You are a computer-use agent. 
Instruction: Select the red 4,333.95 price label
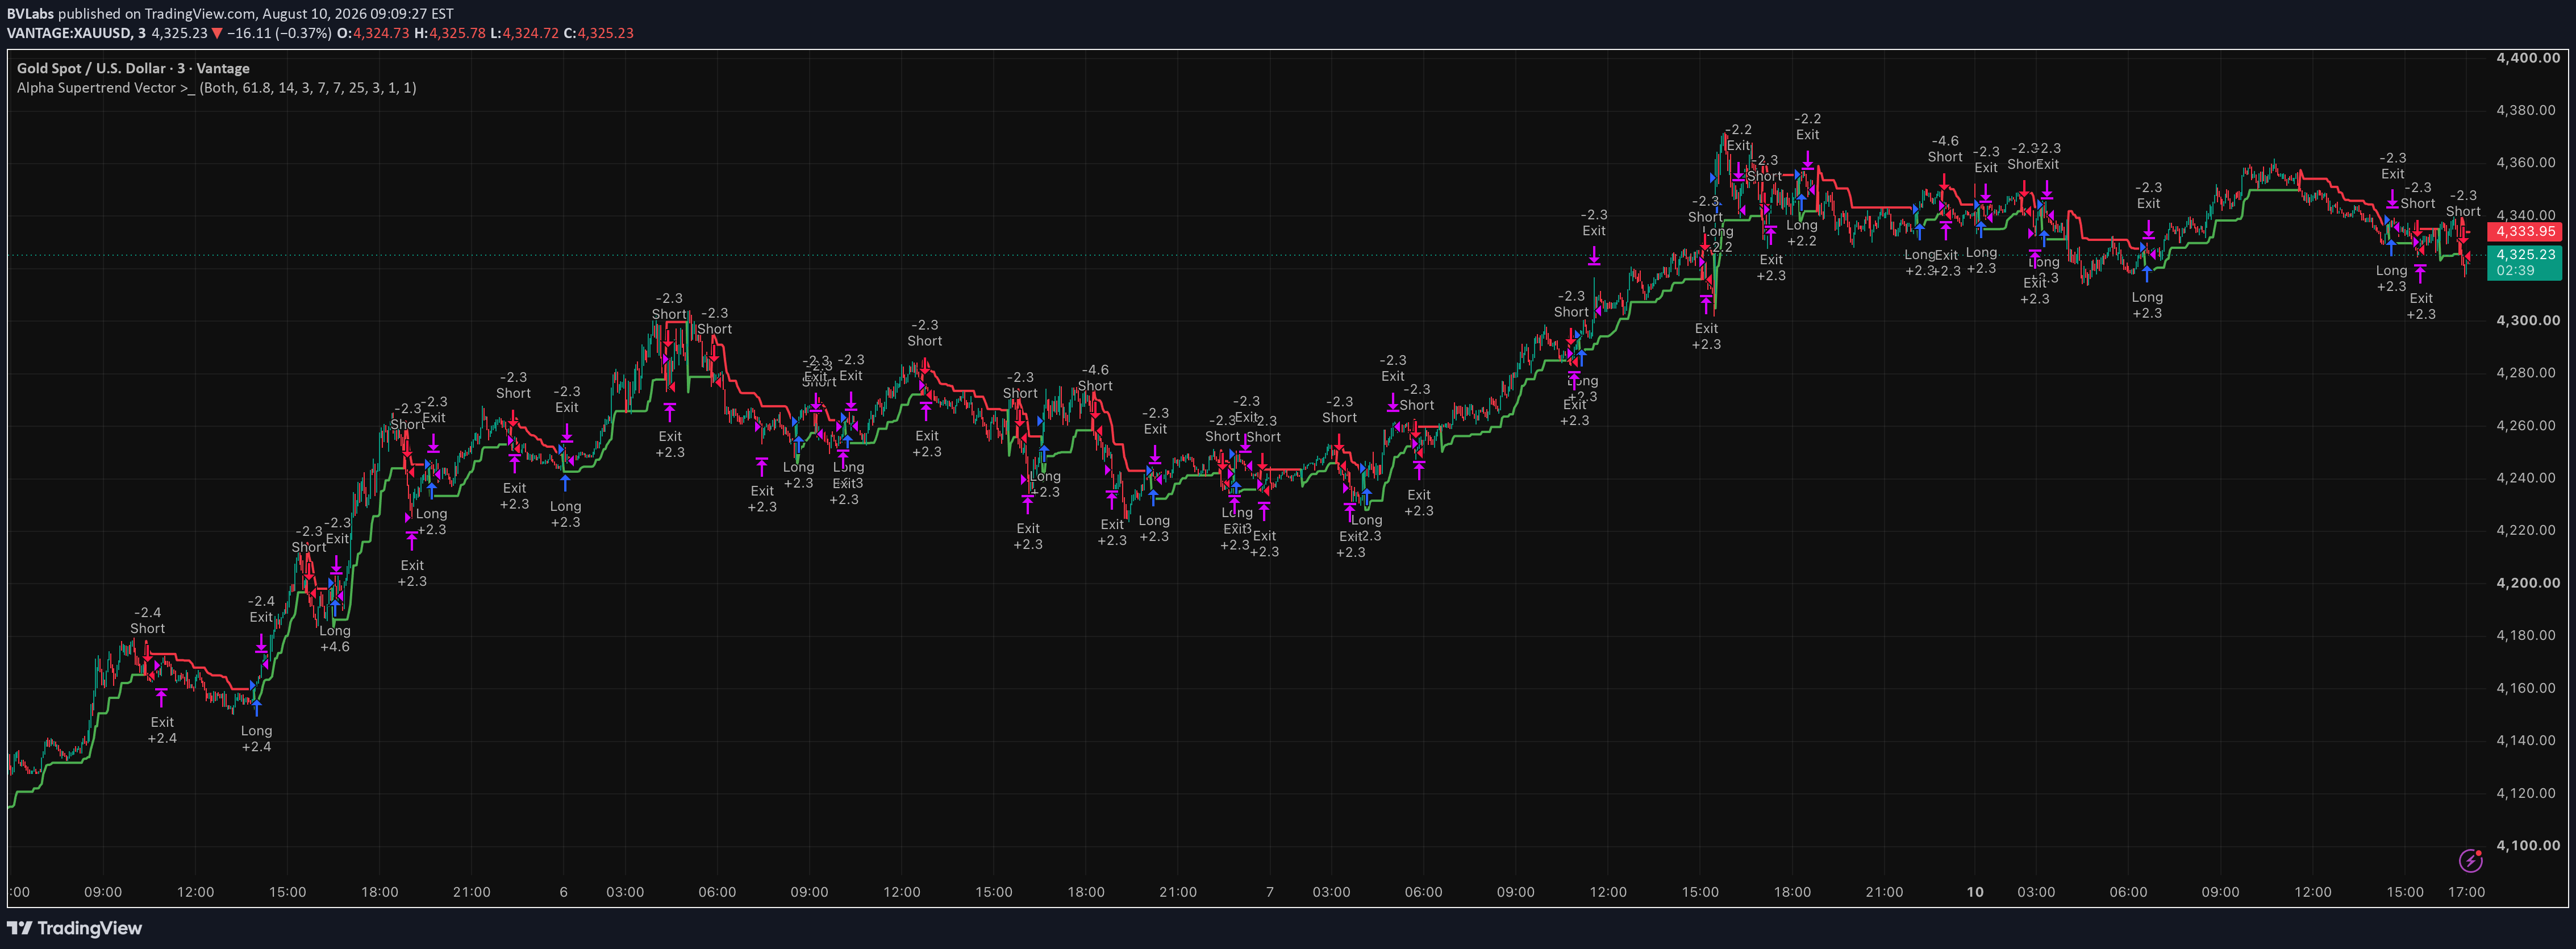[2525, 231]
